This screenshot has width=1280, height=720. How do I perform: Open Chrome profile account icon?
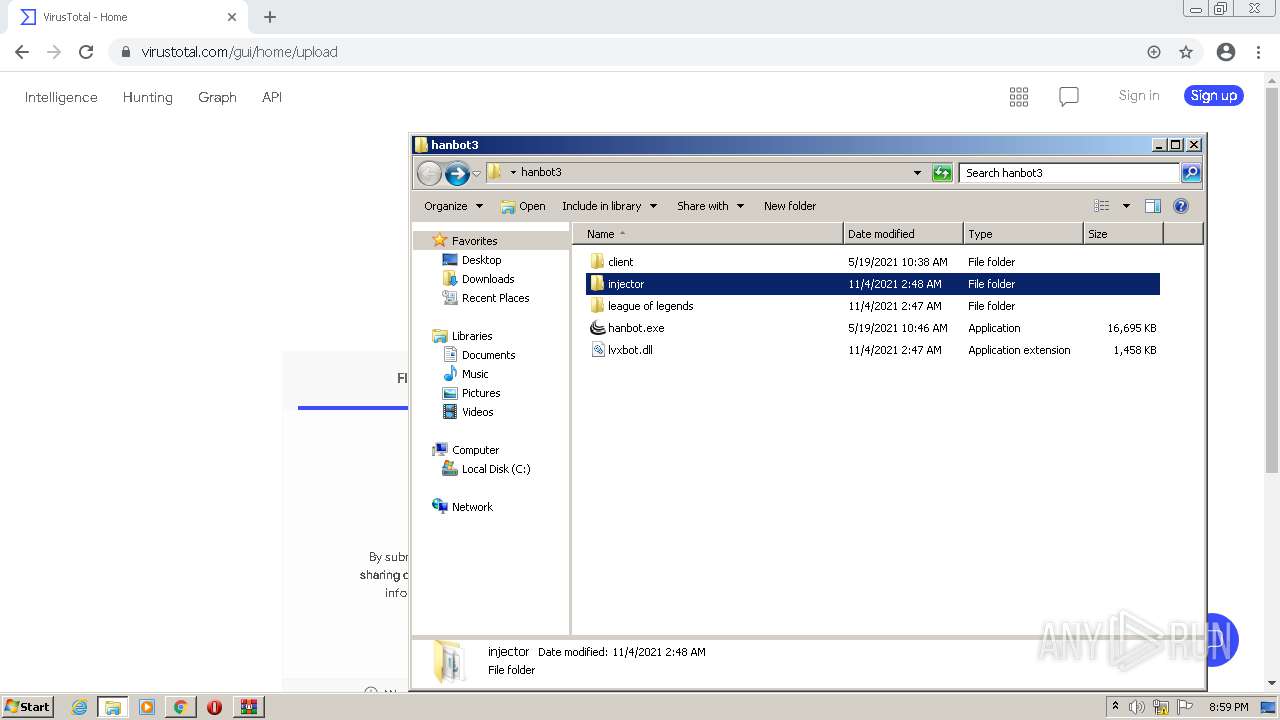tap(1226, 52)
